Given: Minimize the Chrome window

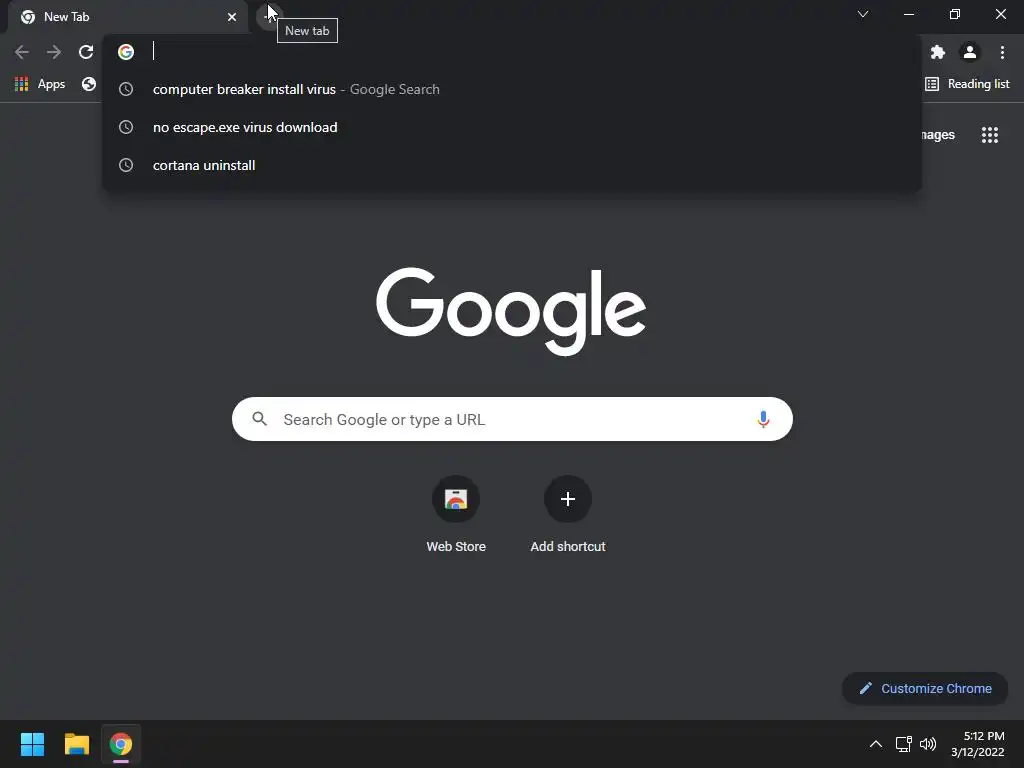Looking at the screenshot, I should 908,14.
